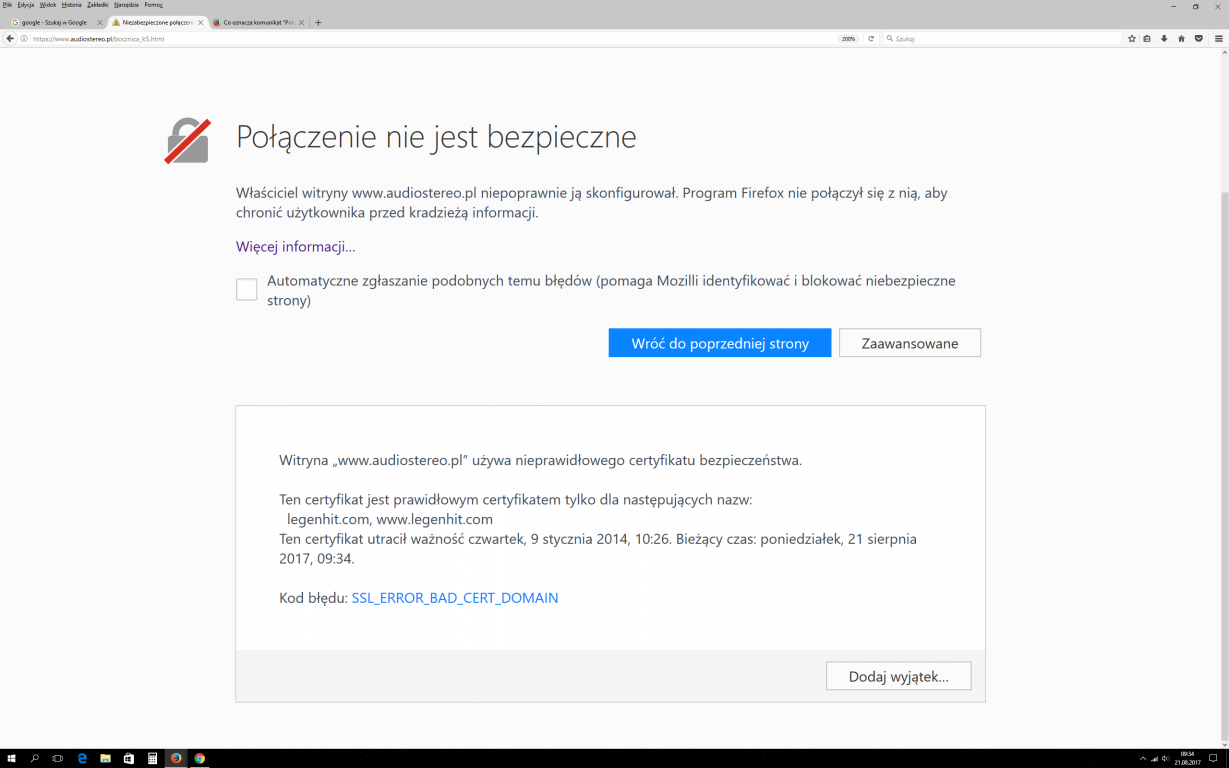The width and height of the screenshot is (1229, 768).
Task: Open the Narzędzia menu
Action: point(126,5)
